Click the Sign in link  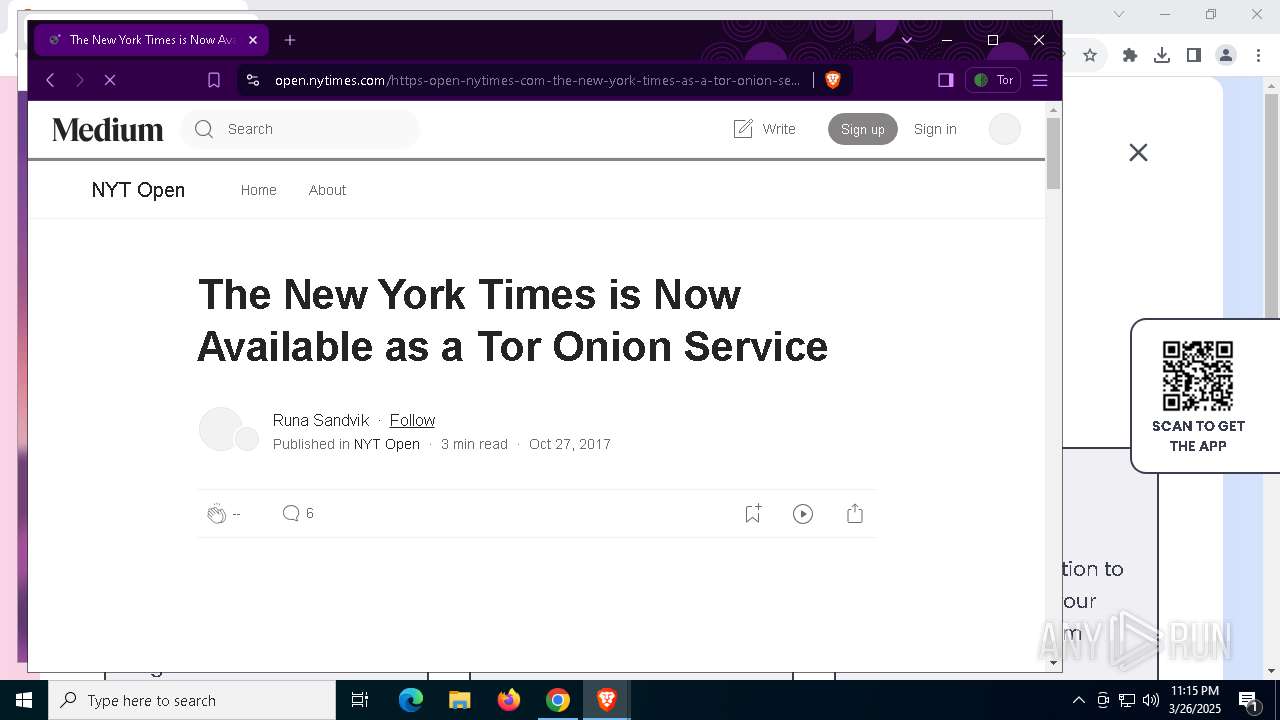[935, 129]
